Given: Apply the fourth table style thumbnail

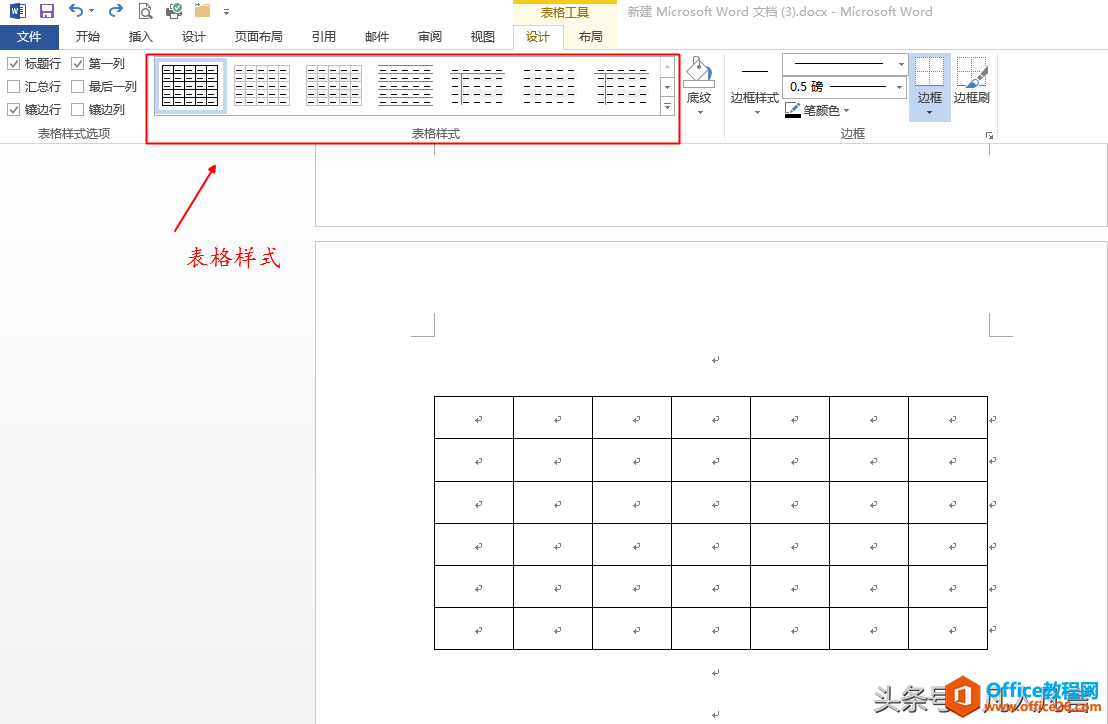Looking at the screenshot, I should coord(406,85).
